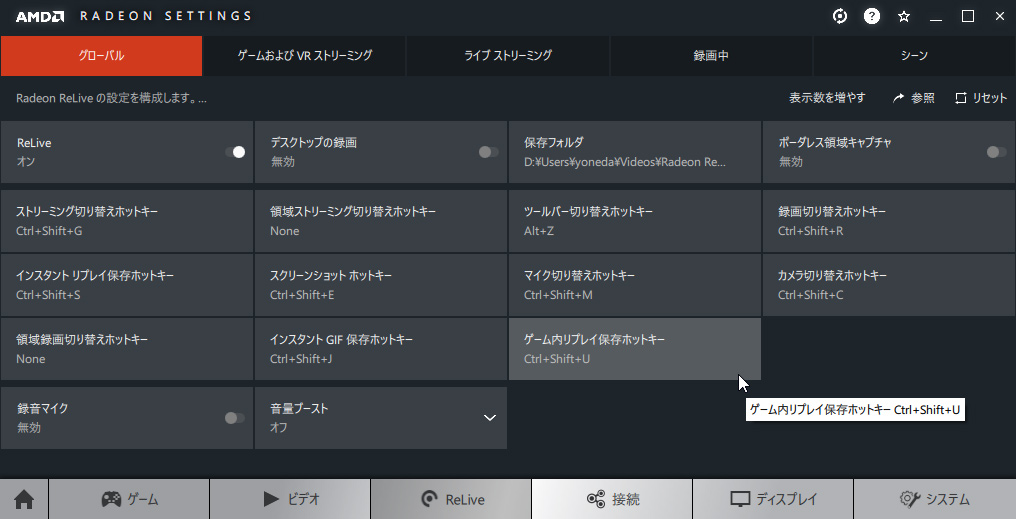Edit 録画切り替えホットキー Ctrl+Shift+R

pos(889,221)
